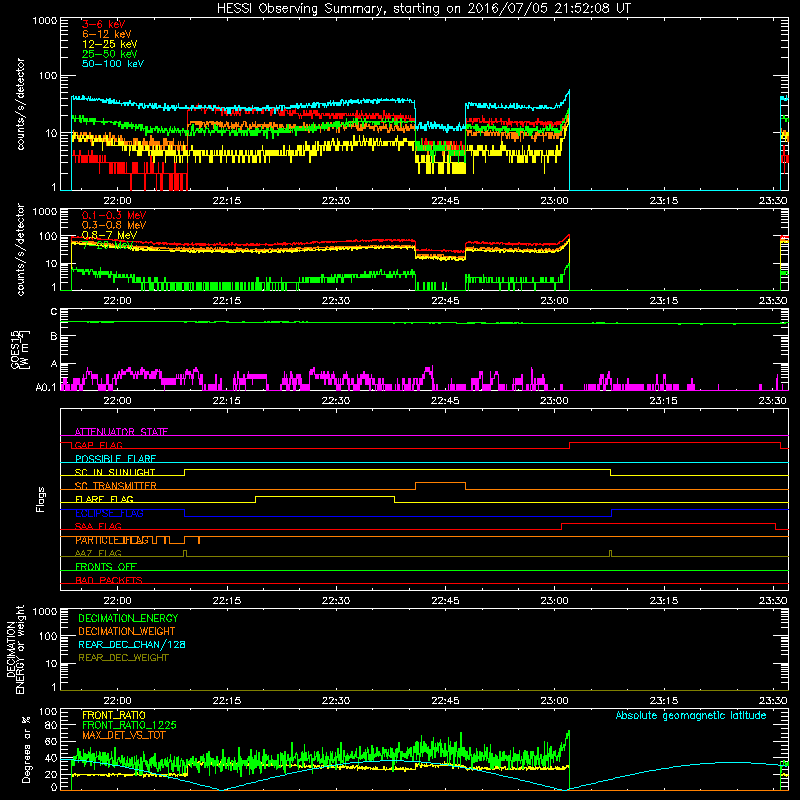This screenshot has height=800, width=800.
Task: Click the 0.8-7 MeV legend label
Action: [110, 235]
